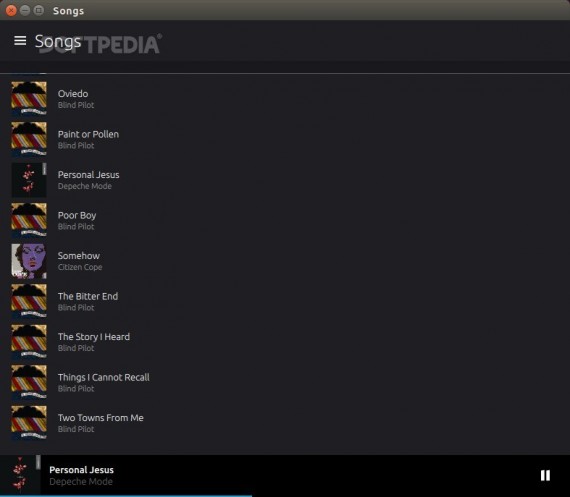Click the now-playing album art in bottom bar
570x497 pixels.
(x=20, y=474)
